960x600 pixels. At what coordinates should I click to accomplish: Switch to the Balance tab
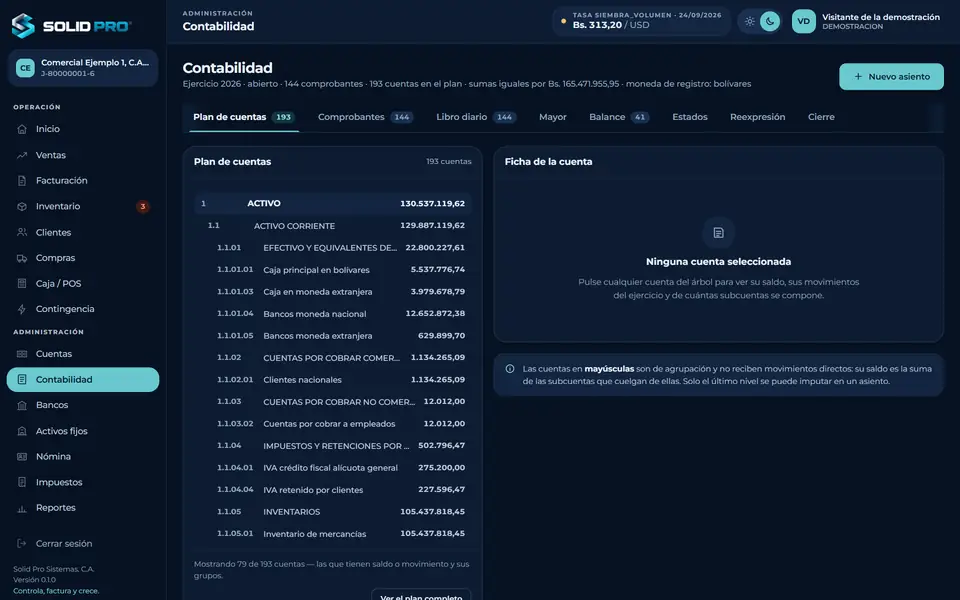(x=619, y=117)
